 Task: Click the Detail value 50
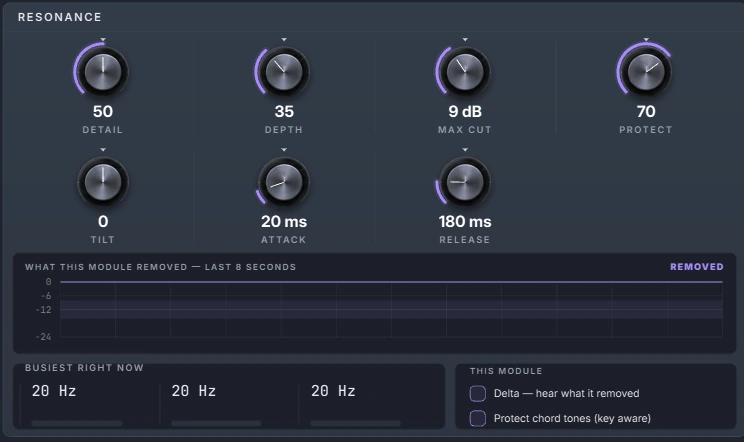coord(103,111)
